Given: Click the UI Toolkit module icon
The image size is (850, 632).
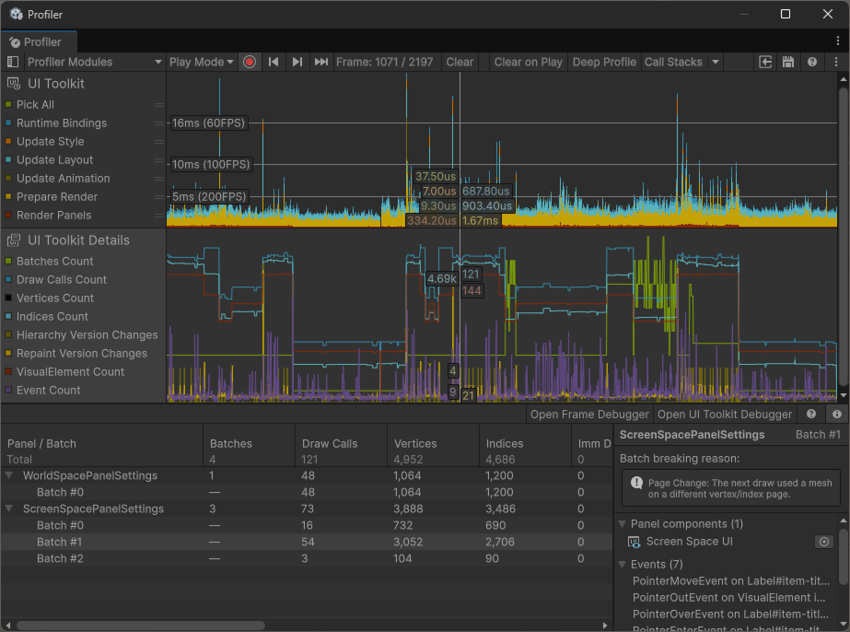Looking at the screenshot, I should (14, 83).
